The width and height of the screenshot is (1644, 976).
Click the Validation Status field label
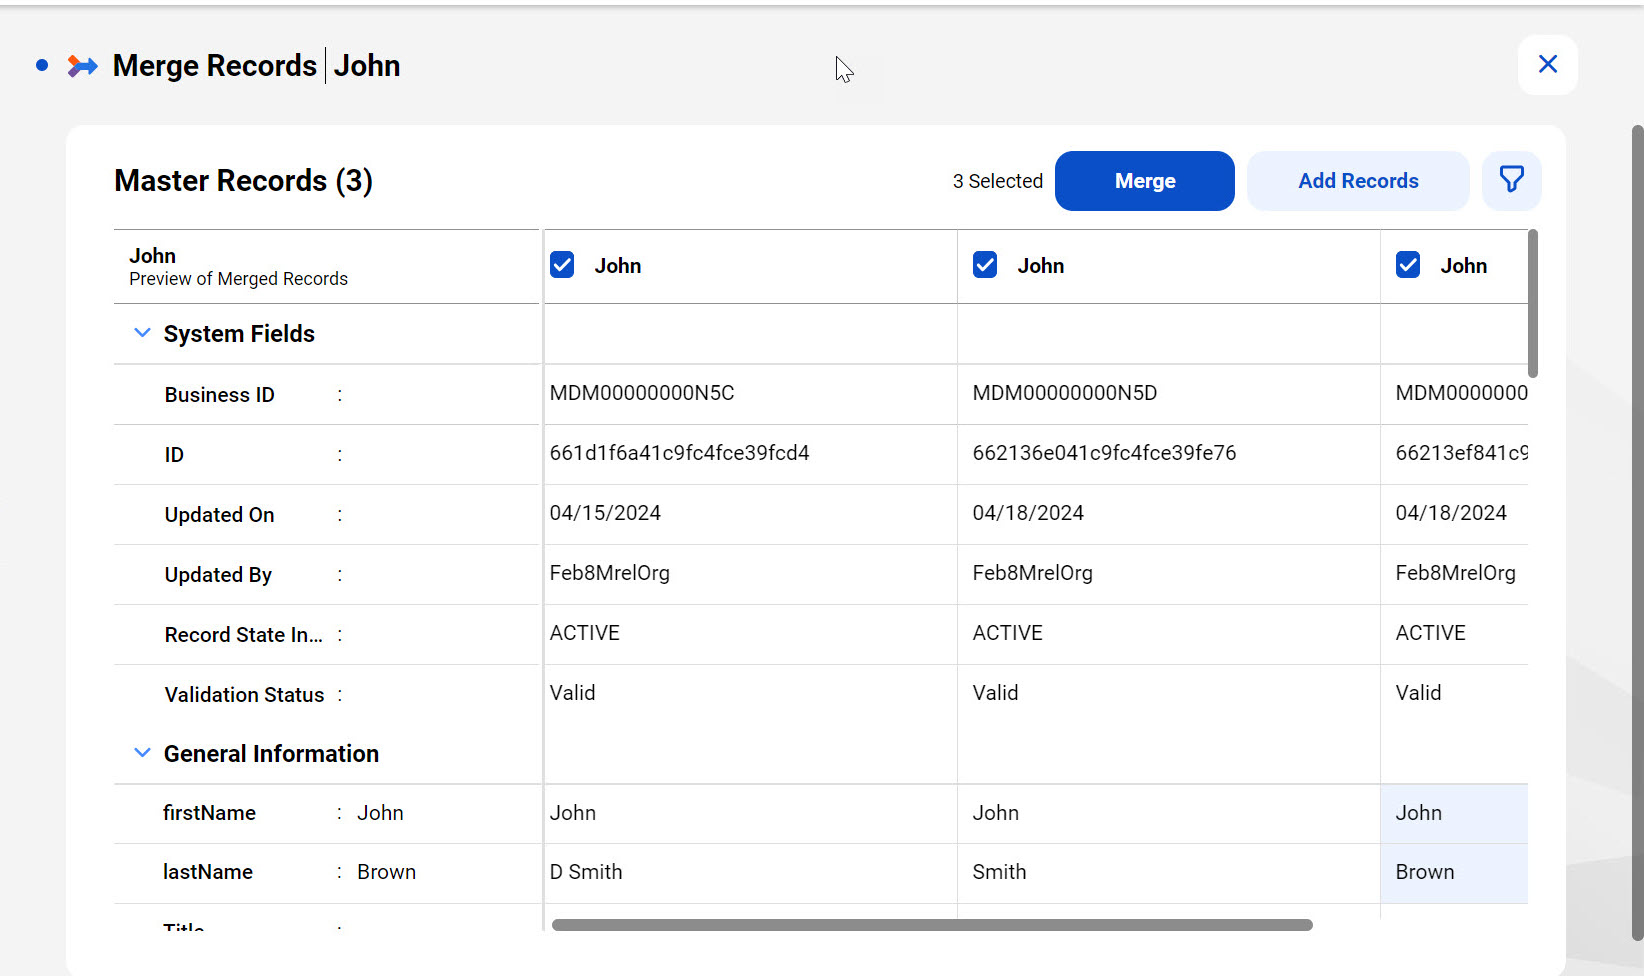245,695
